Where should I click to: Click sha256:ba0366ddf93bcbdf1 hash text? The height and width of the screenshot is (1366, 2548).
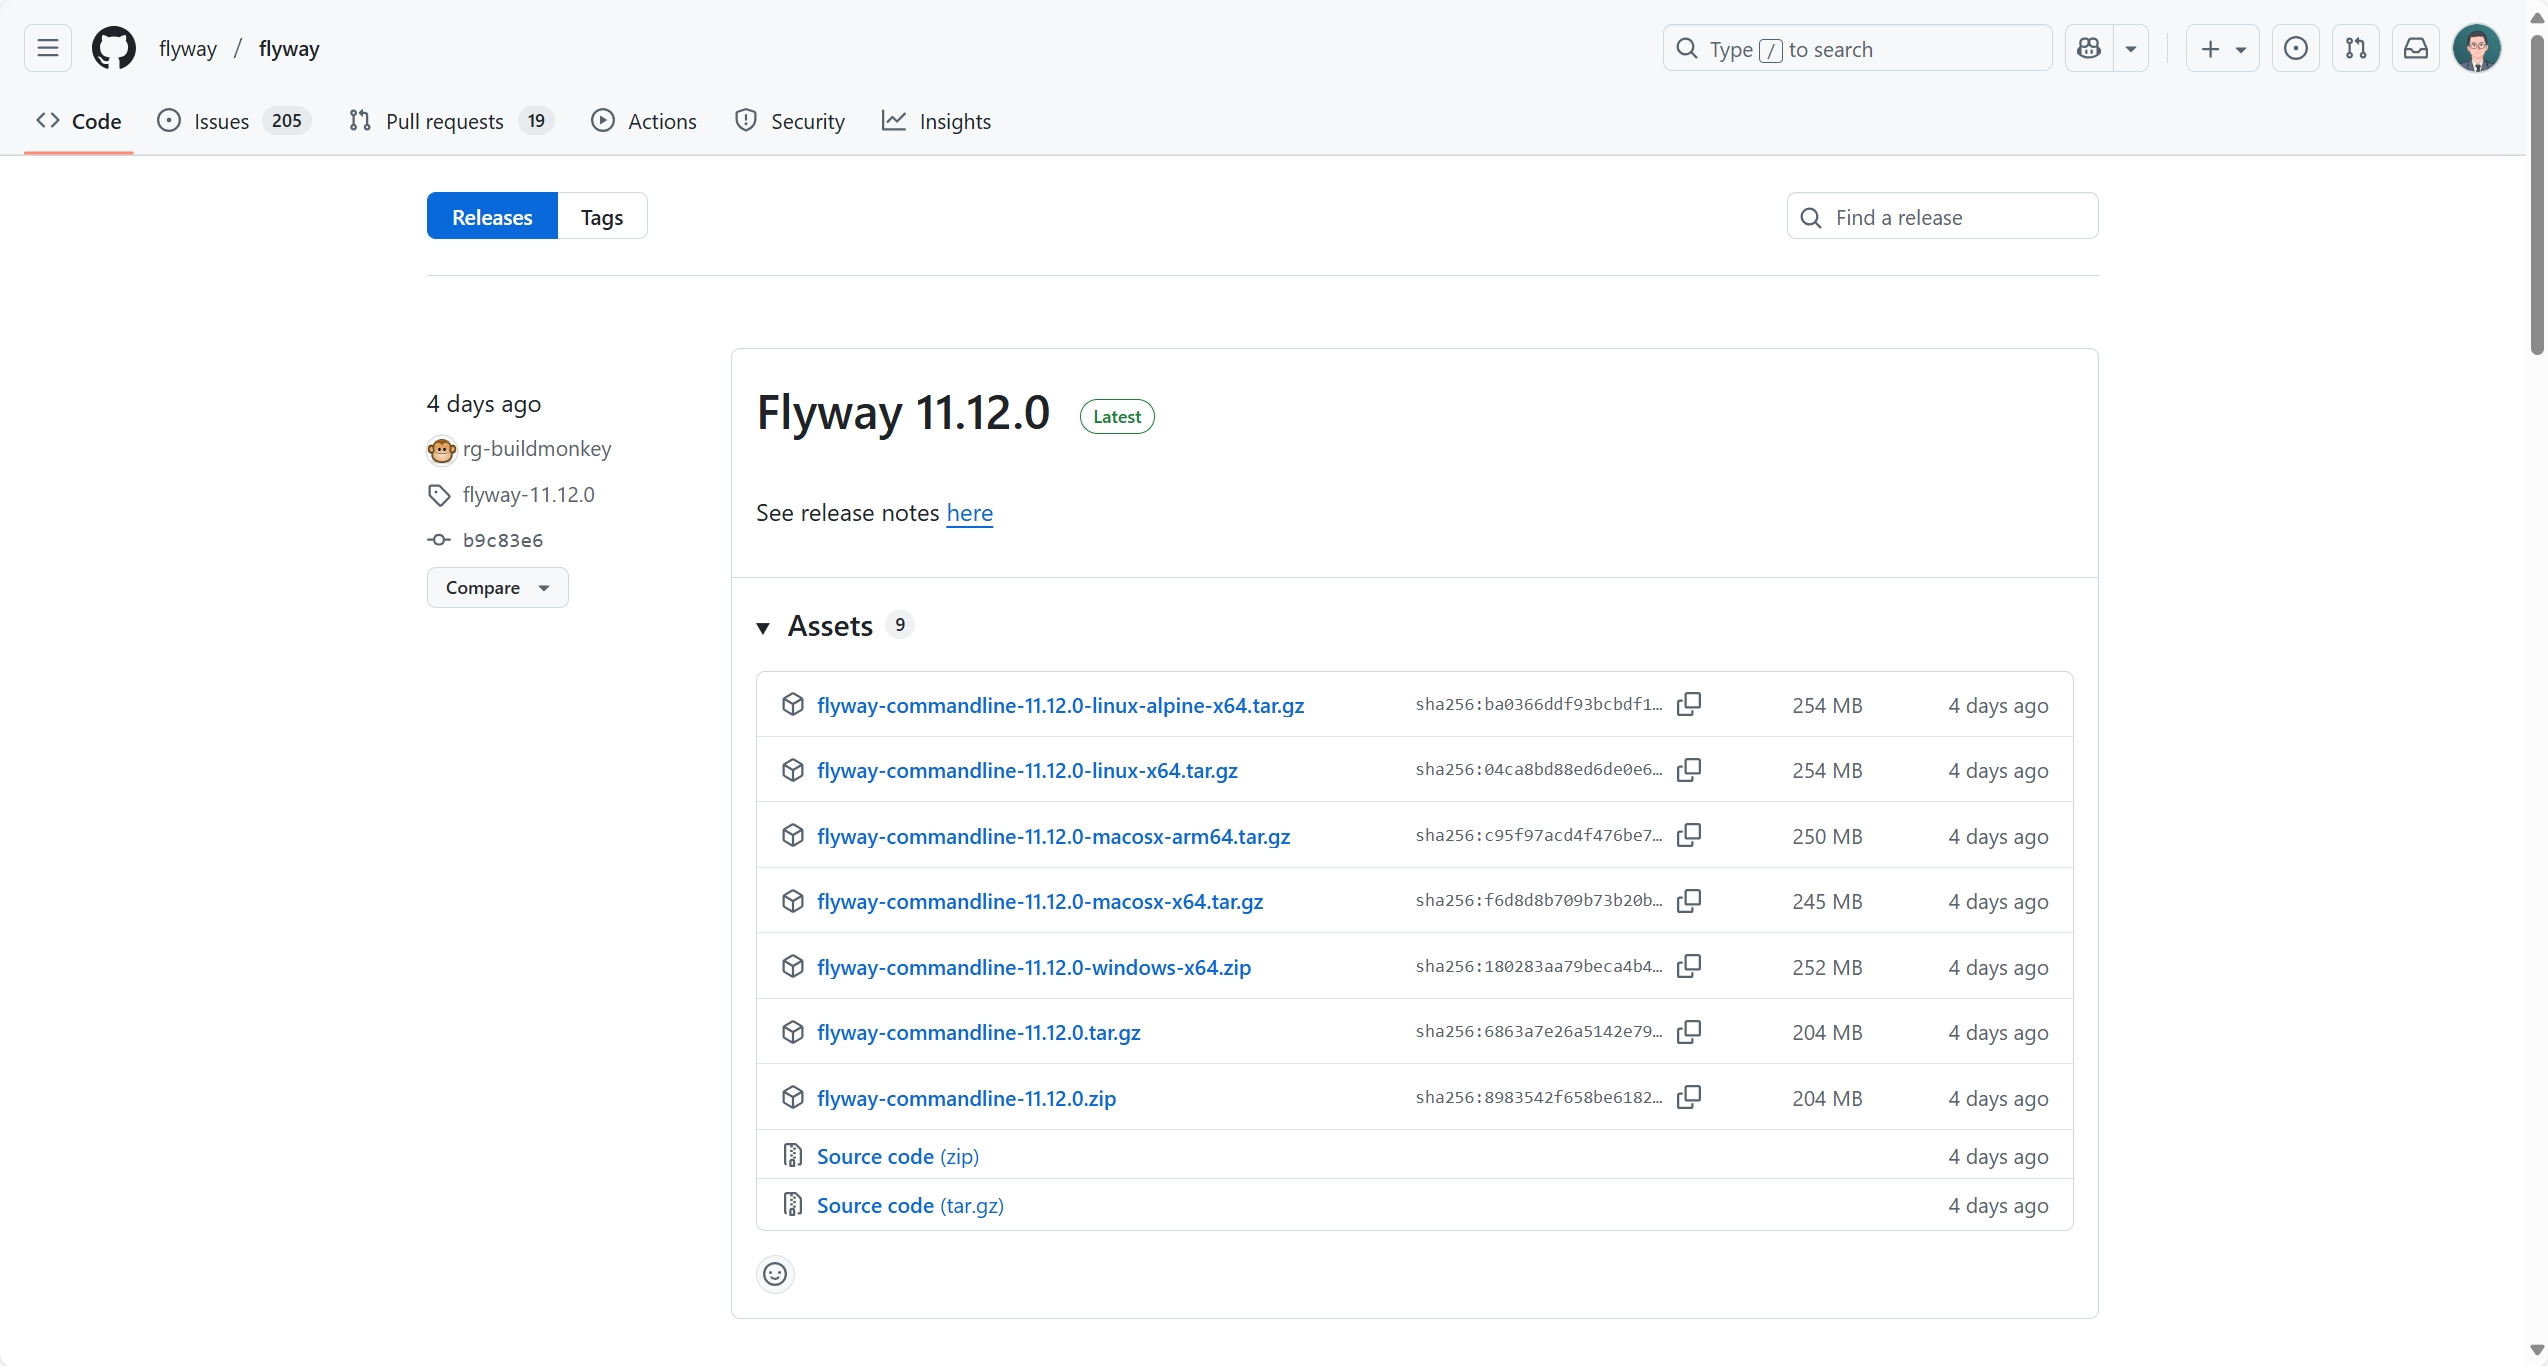point(1538,704)
